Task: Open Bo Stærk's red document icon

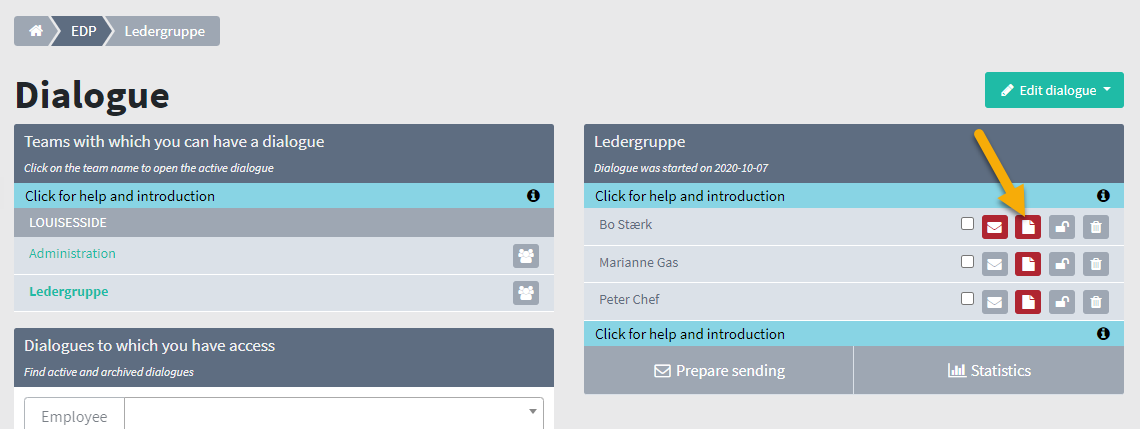Action: tap(1028, 227)
